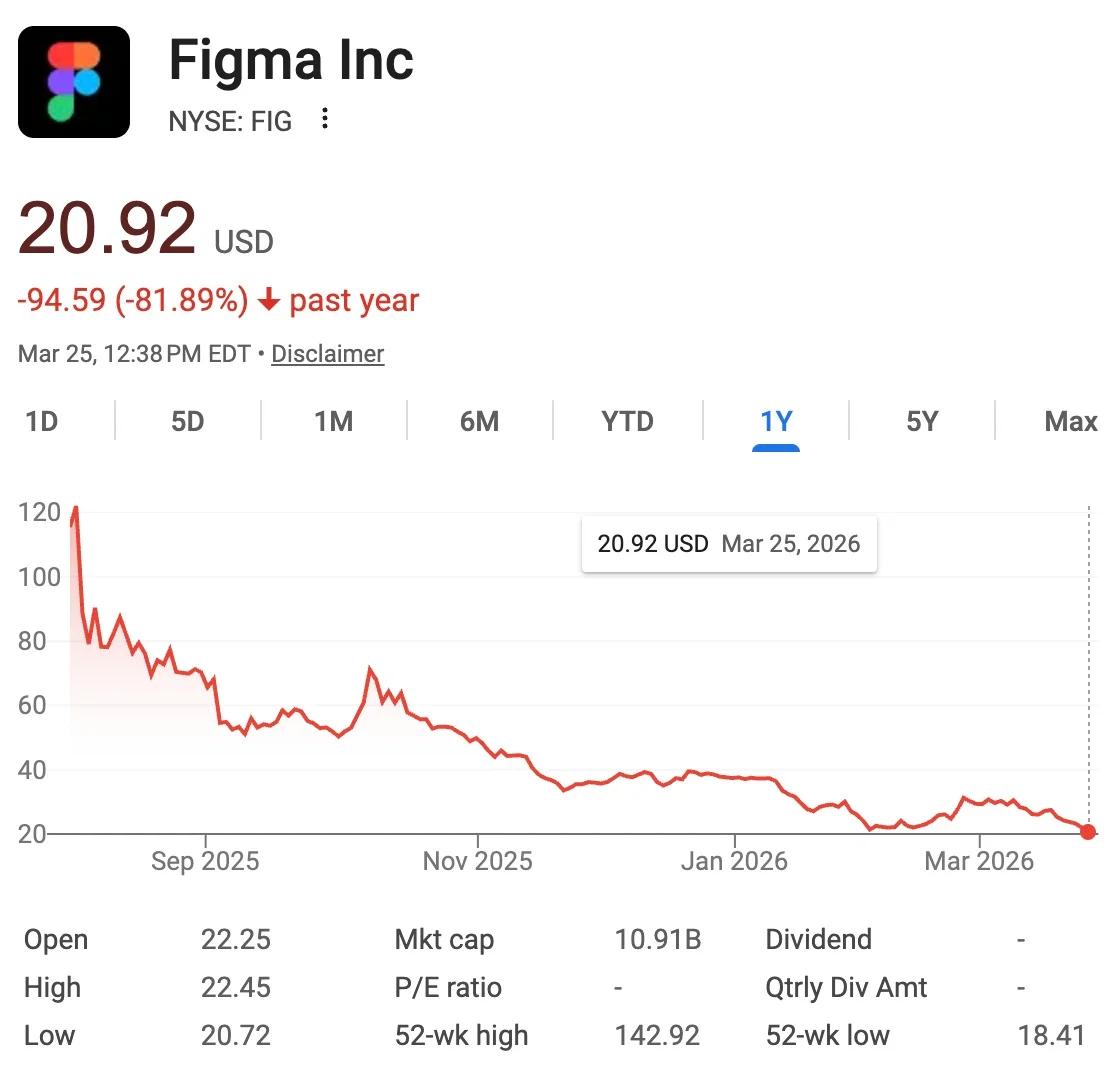Click the Mkt cap value 10.91B
The image size is (1118, 1076).
(x=659, y=939)
